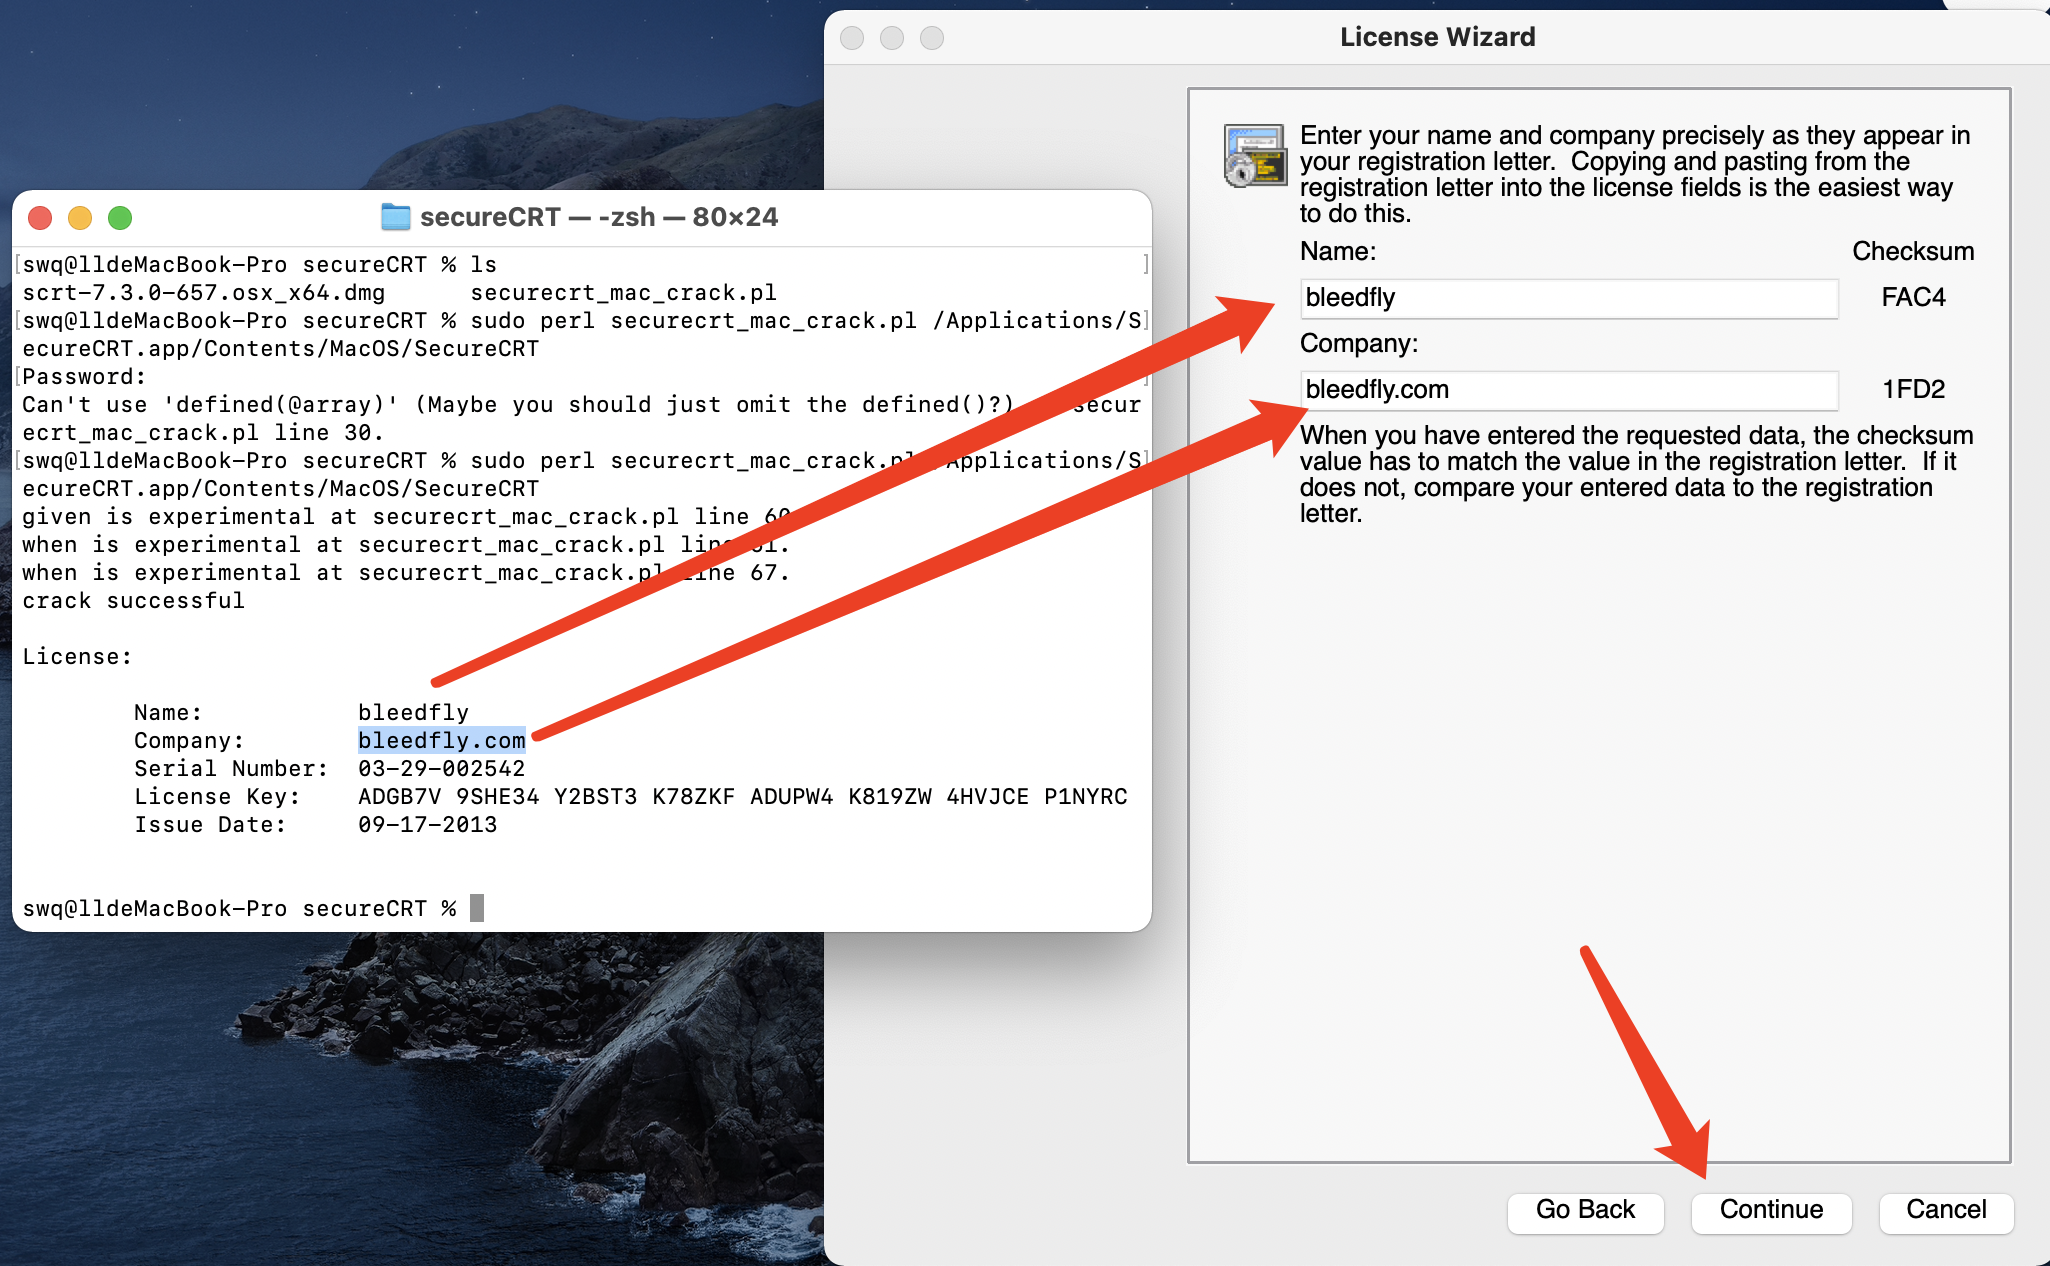The image size is (2050, 1266).
Task: Click license key segment P1NYRC
Action: (x=1086, y=797)
